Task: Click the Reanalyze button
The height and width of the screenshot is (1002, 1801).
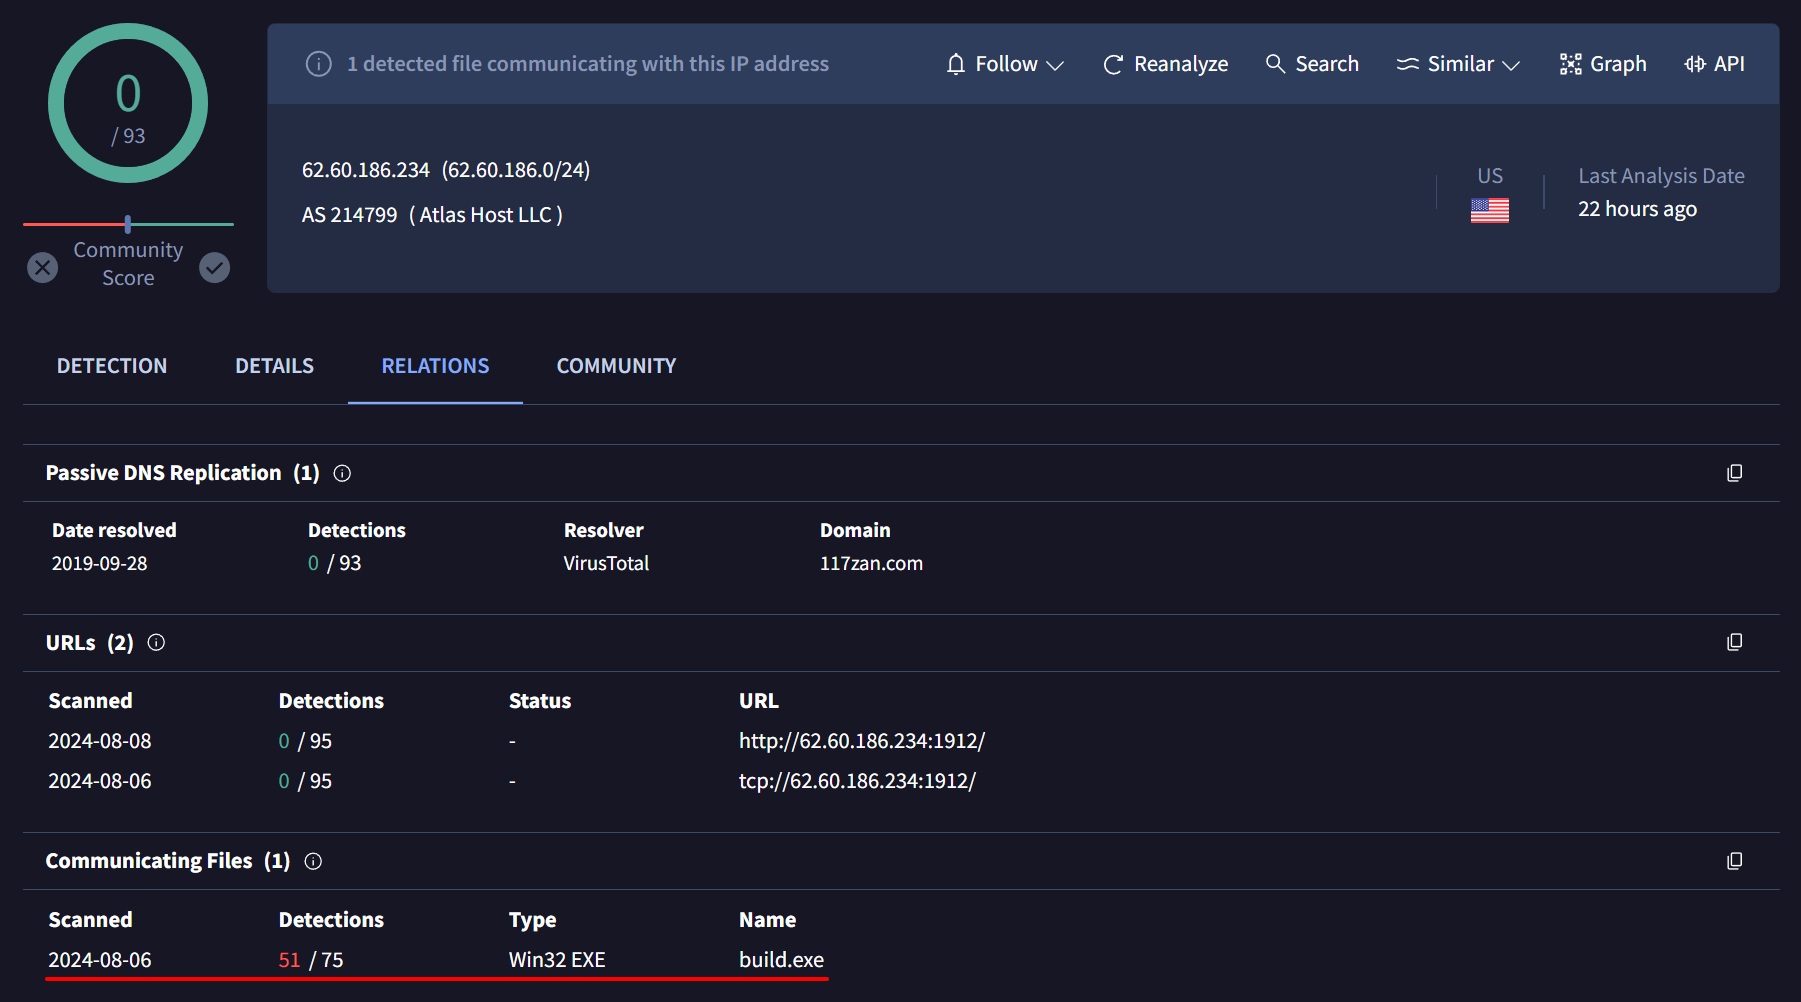Action: coord(1165,64)
